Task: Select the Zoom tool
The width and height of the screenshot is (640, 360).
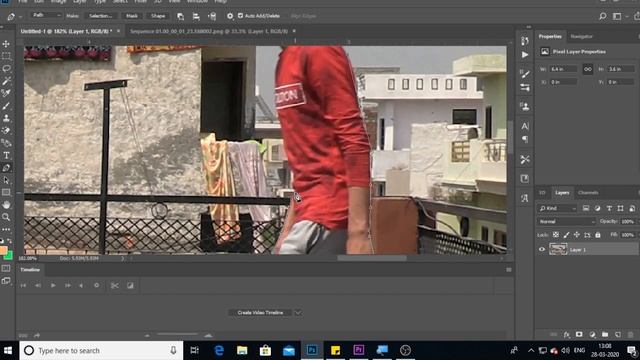Action: (x=6, y=217)
